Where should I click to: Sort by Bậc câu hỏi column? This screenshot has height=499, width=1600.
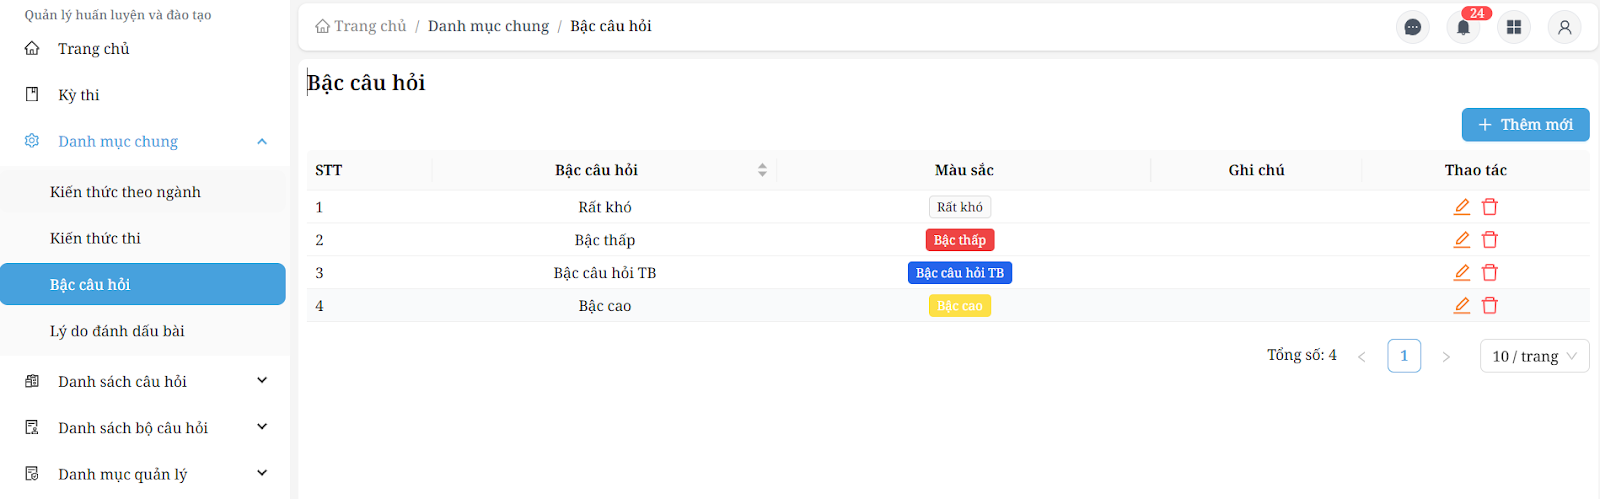(762, 170)
